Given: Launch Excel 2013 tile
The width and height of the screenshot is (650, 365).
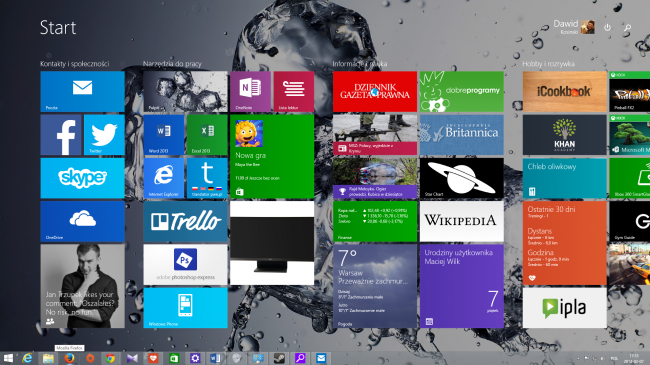Looking at the screenshot, I should [207, 135].
